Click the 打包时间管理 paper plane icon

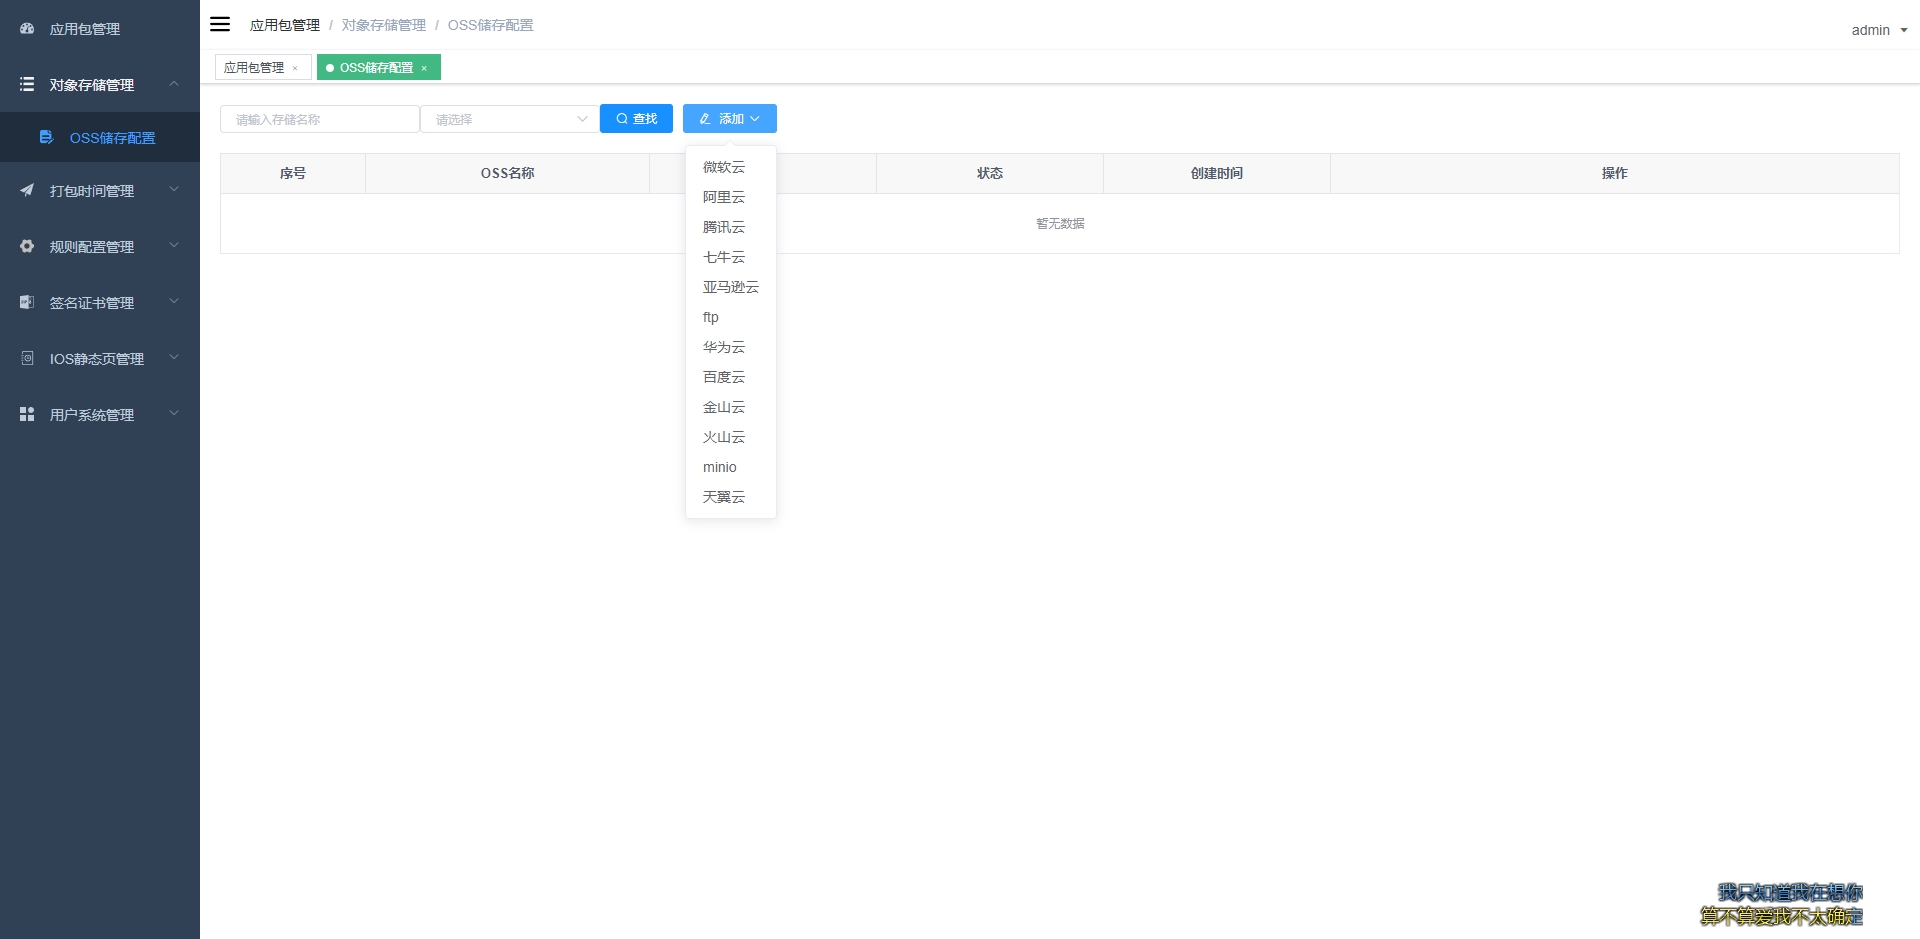(x=27, y=190)
